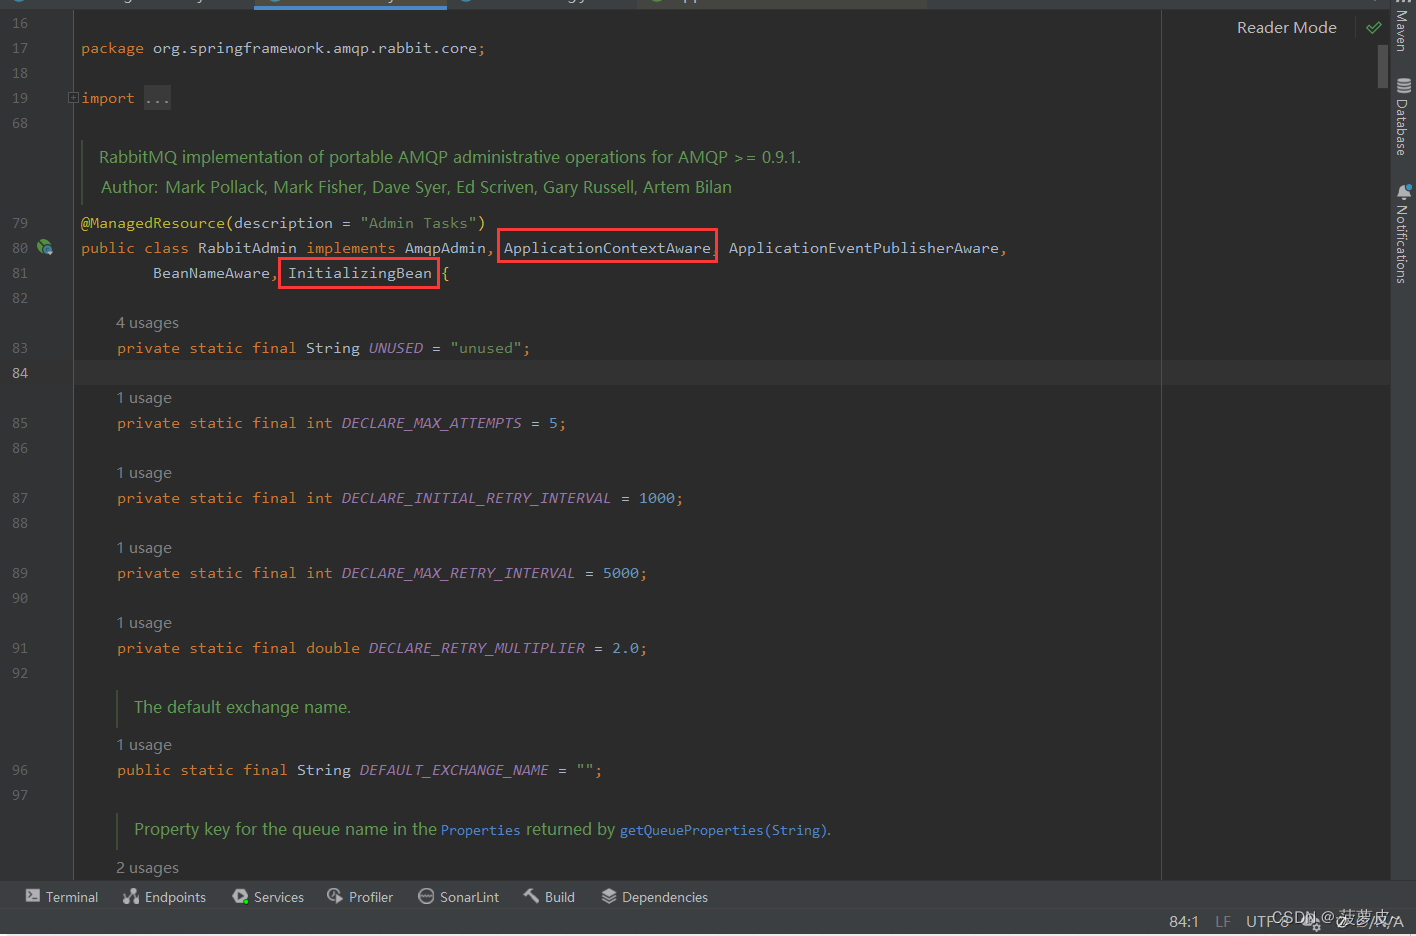
Task: Open getQueueProperties(String) doc link
Action: click(x=723, y=830)
